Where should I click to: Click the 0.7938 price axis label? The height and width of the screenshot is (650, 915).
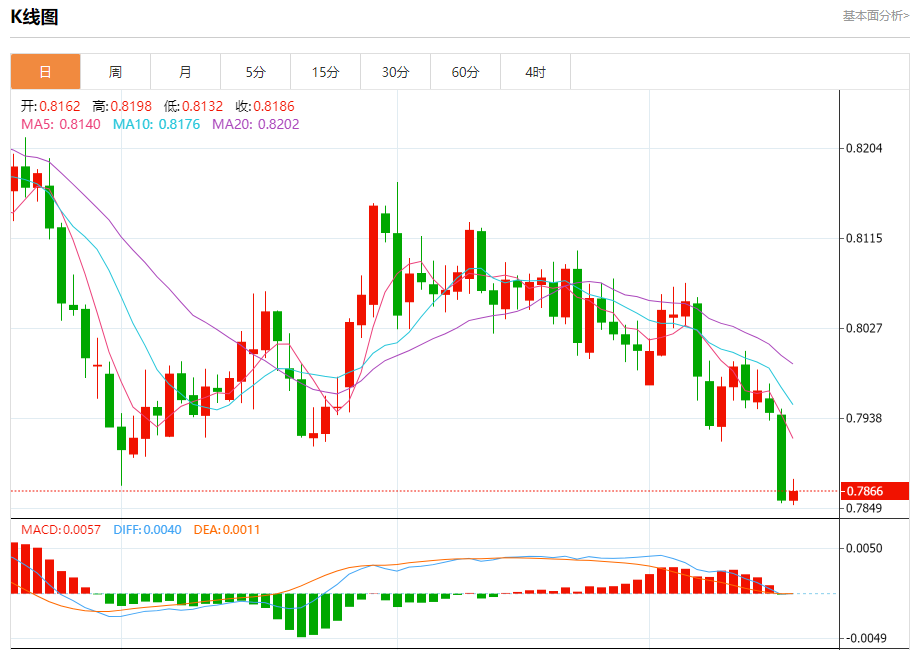point(864,418)
